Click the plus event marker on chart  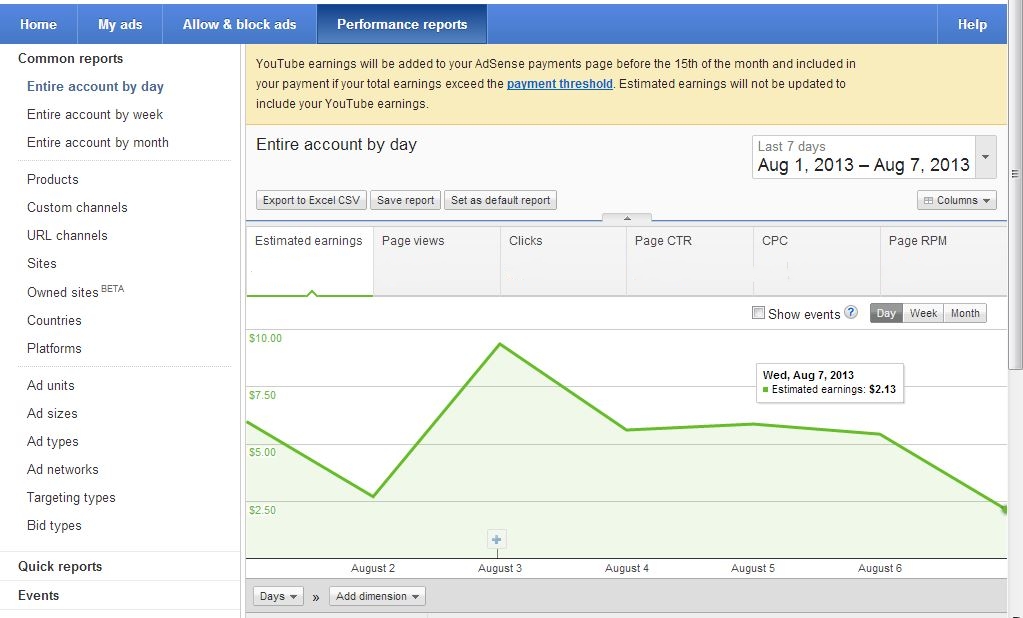coord(497,540)
